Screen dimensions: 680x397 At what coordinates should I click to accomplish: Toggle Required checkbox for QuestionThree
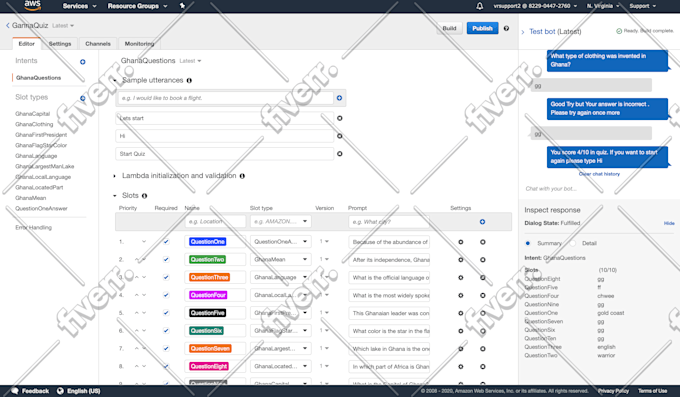(x=166, y=277)
